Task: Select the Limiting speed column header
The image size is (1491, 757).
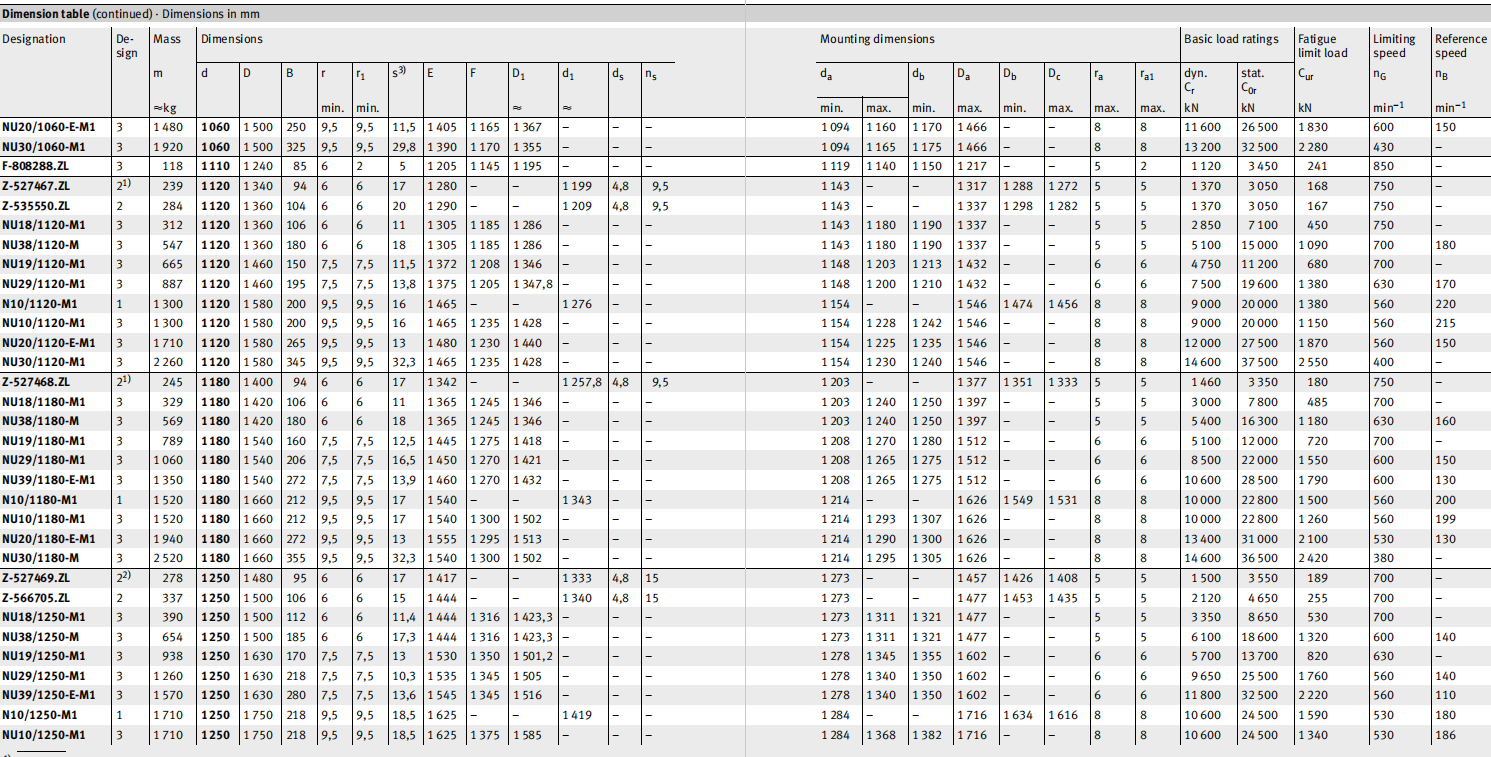Action: 1394,46
